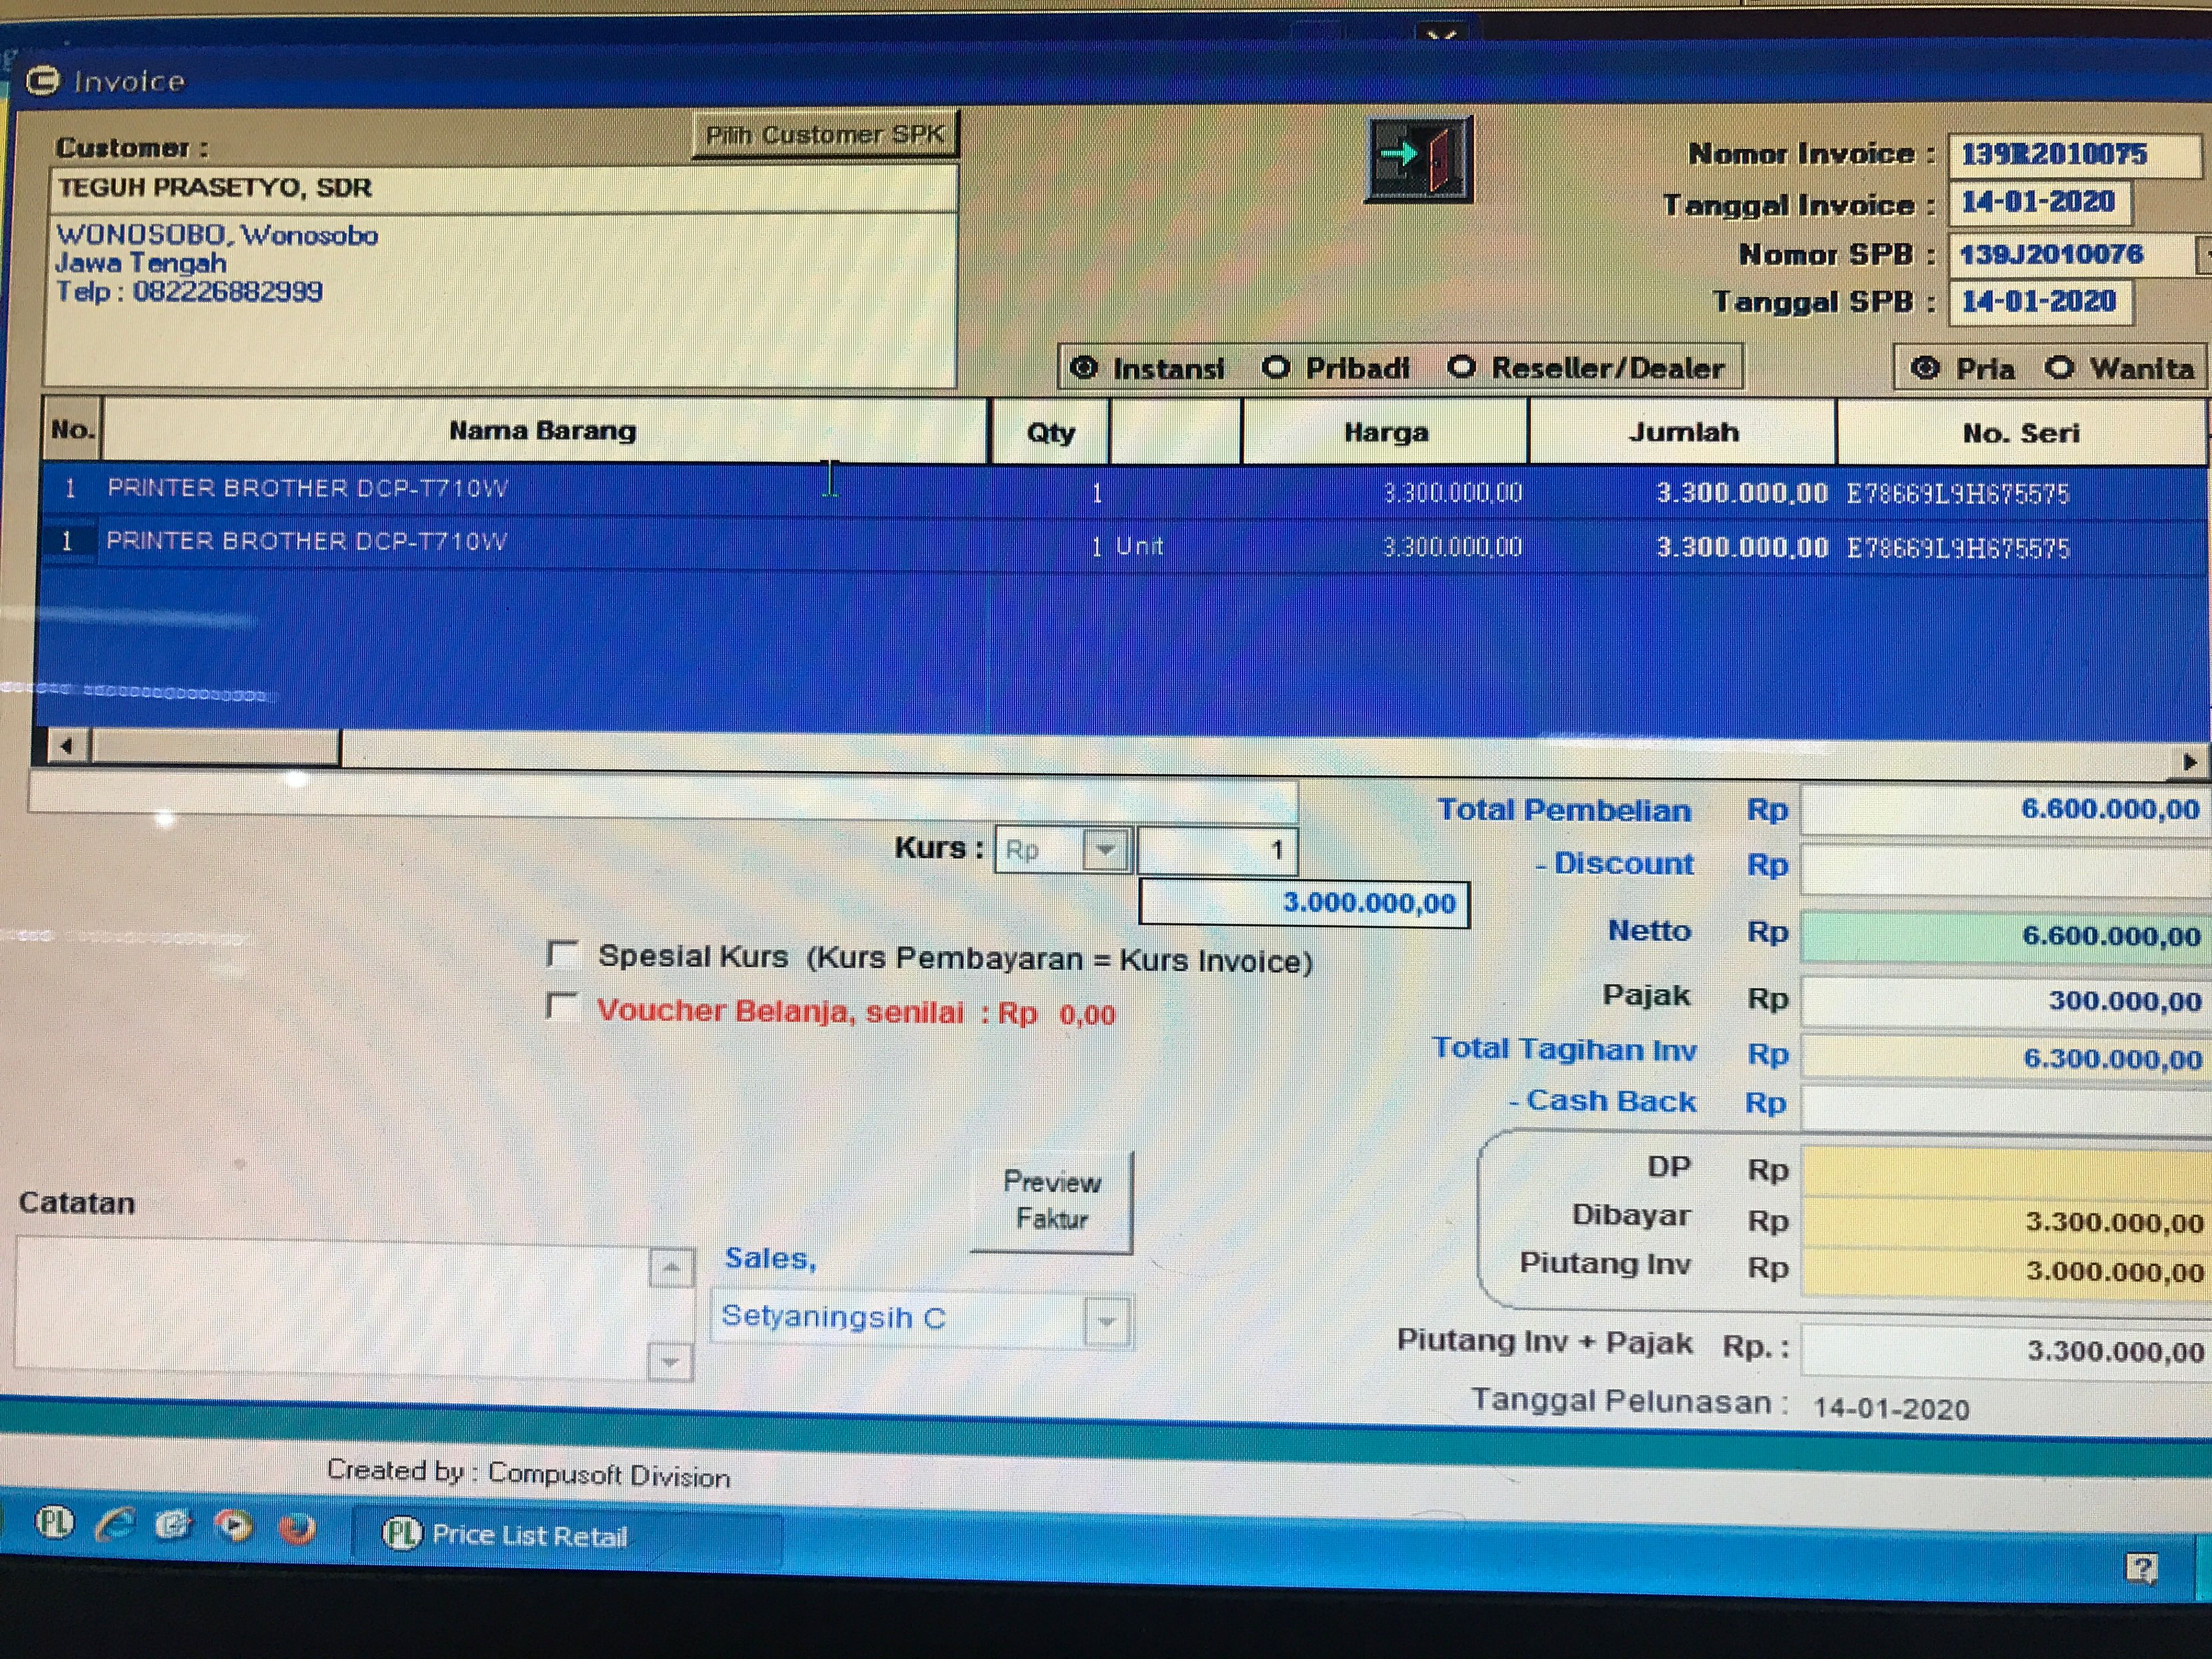Select the Pribadi radio button
Viewport: 2212px width, 1659px height.
pos(1275,367)
